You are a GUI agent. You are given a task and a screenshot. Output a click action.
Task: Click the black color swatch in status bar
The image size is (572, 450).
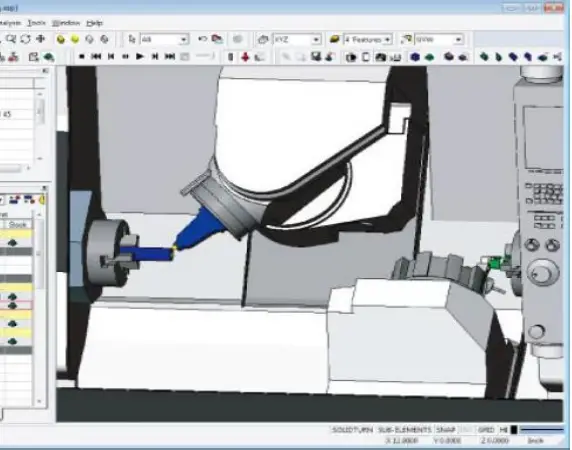tap(514, 430)
